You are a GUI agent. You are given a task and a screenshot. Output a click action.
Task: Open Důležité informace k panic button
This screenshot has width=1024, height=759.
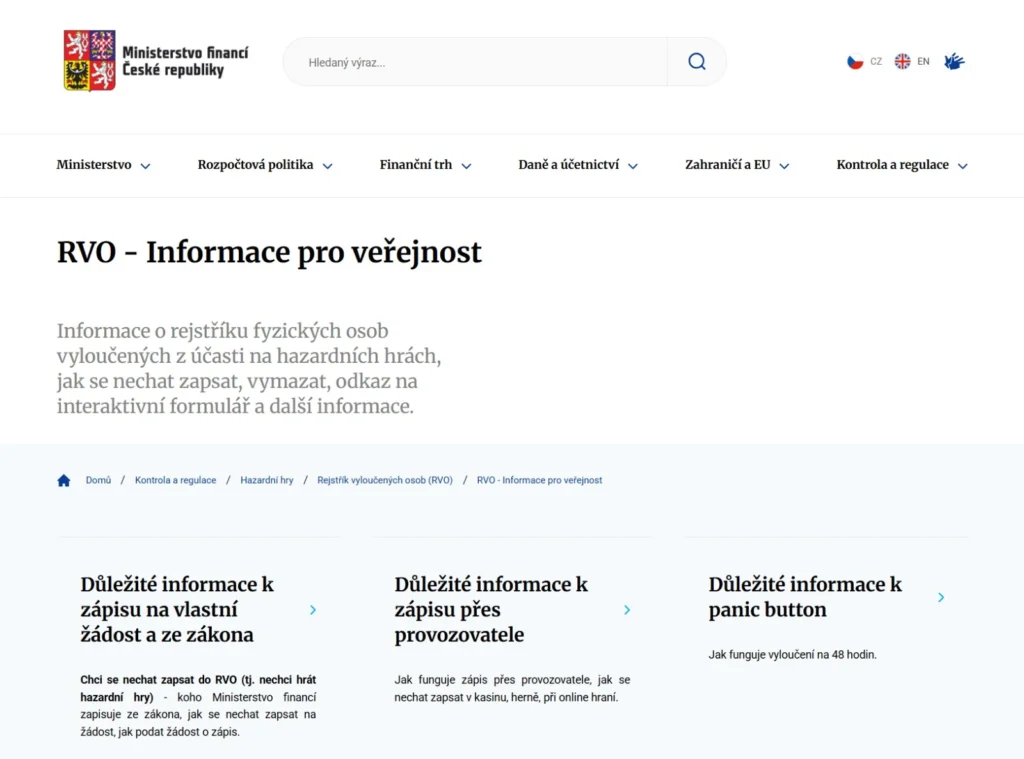(805, 597)
